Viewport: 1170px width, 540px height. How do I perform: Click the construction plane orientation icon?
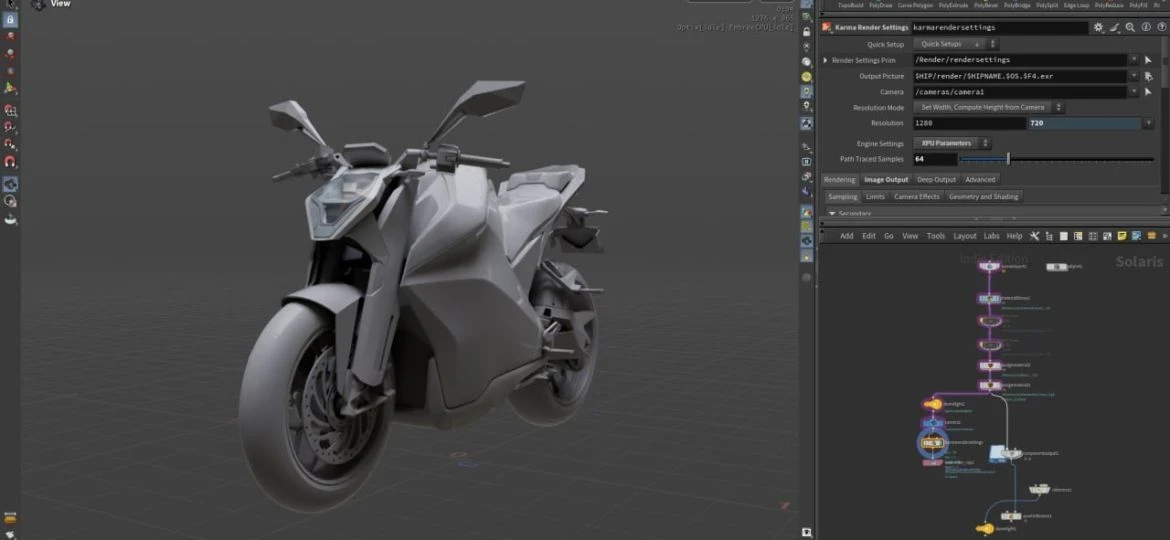10,88
